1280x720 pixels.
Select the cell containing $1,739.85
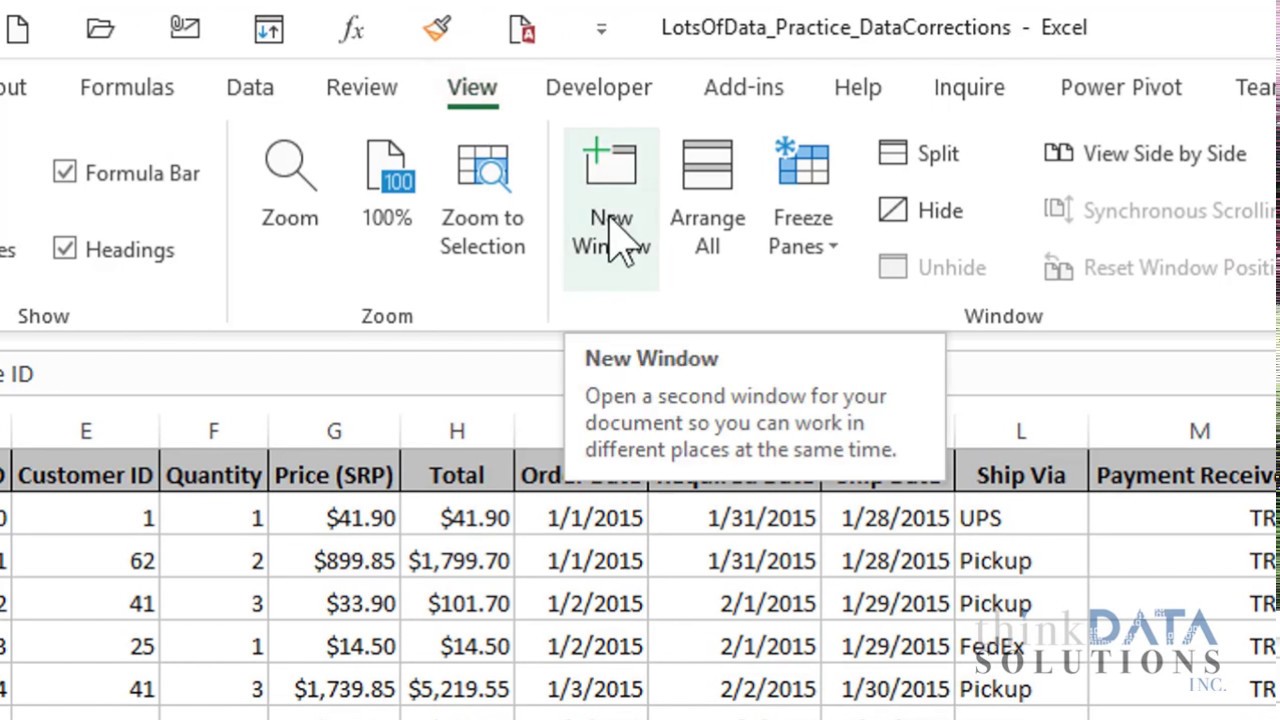(x=334, y=689)
